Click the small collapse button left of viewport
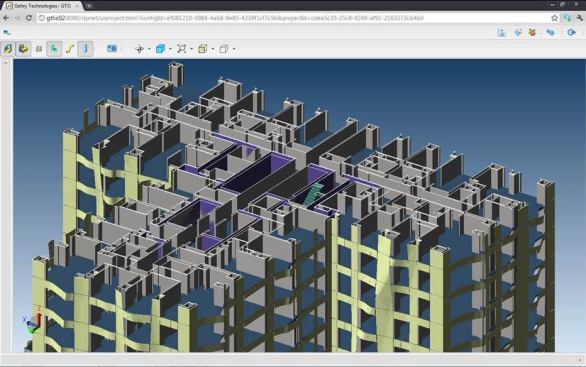Screen dimensions: 586x367 coord(6,63)
